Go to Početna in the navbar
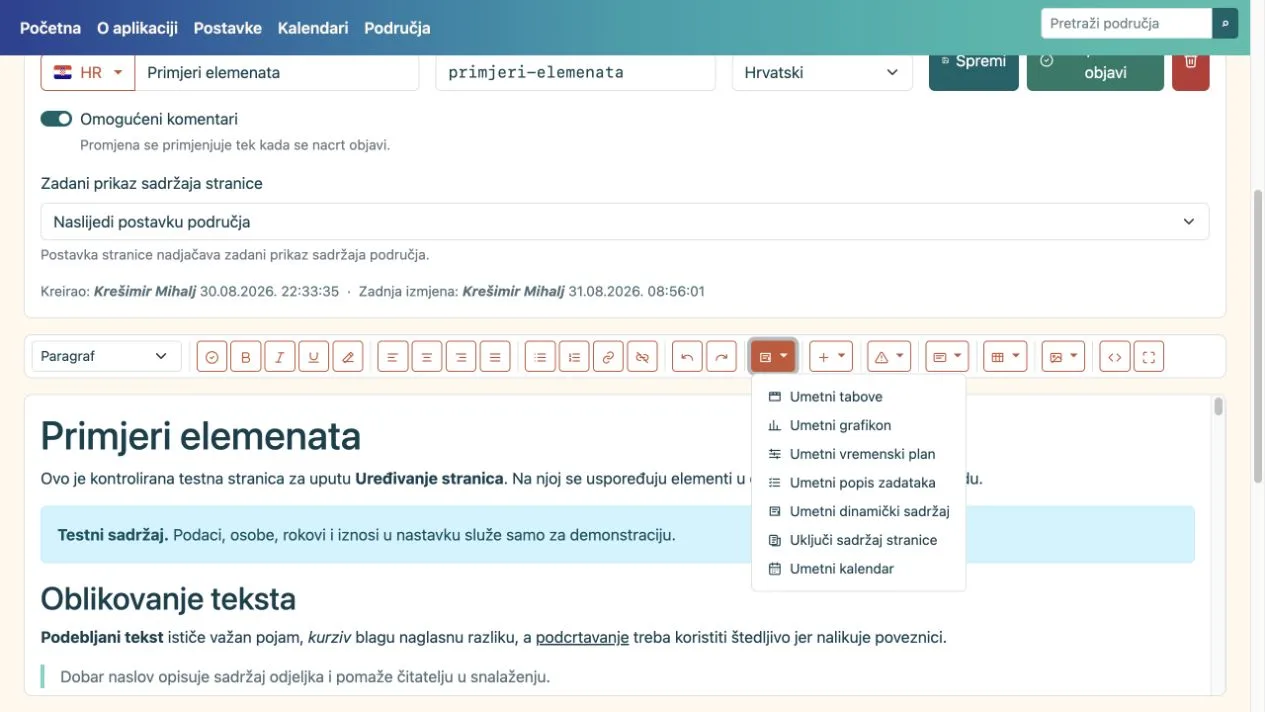Screen dimensions: 1265x712 50,28
